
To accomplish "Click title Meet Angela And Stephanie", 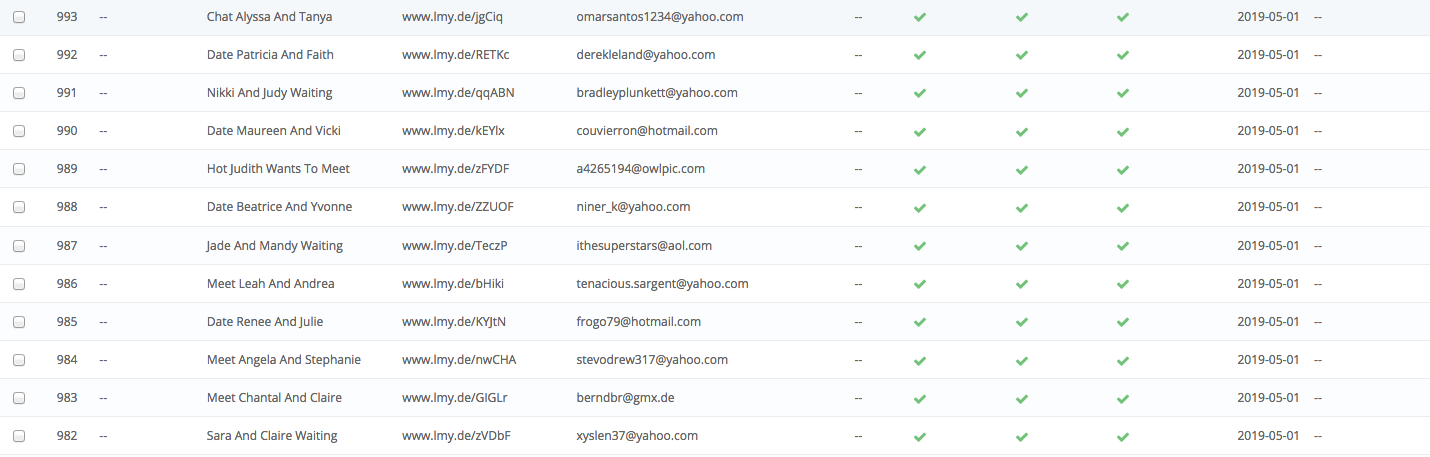I will (284, 360).
